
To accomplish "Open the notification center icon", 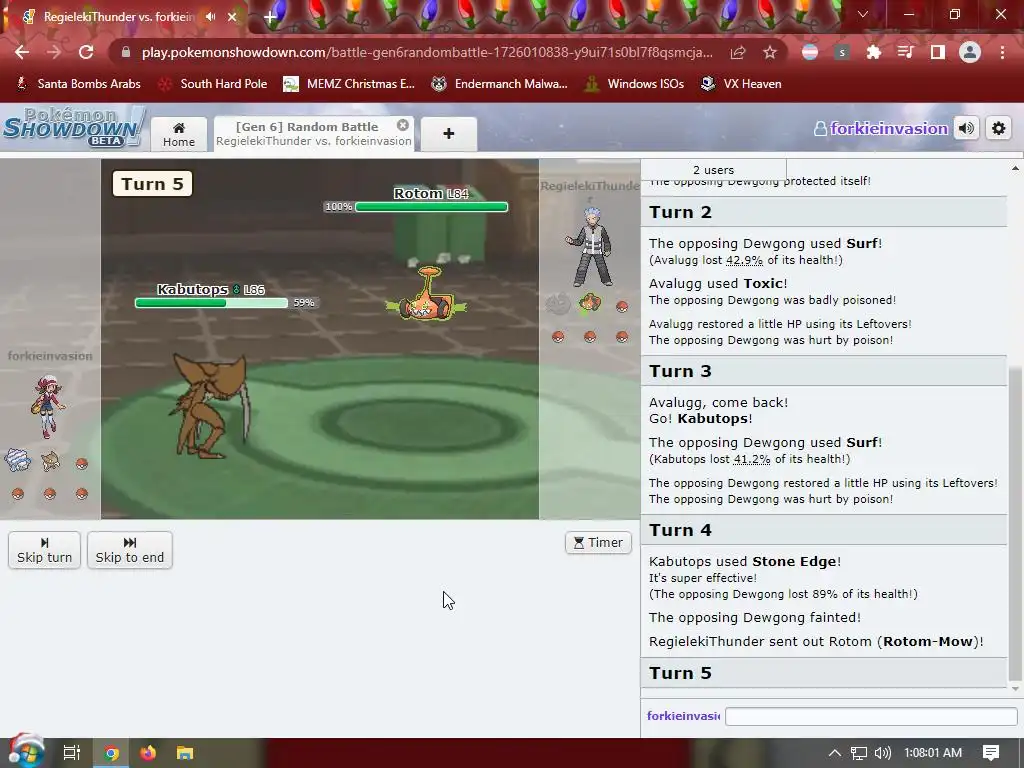I will [x=991, y=753].
